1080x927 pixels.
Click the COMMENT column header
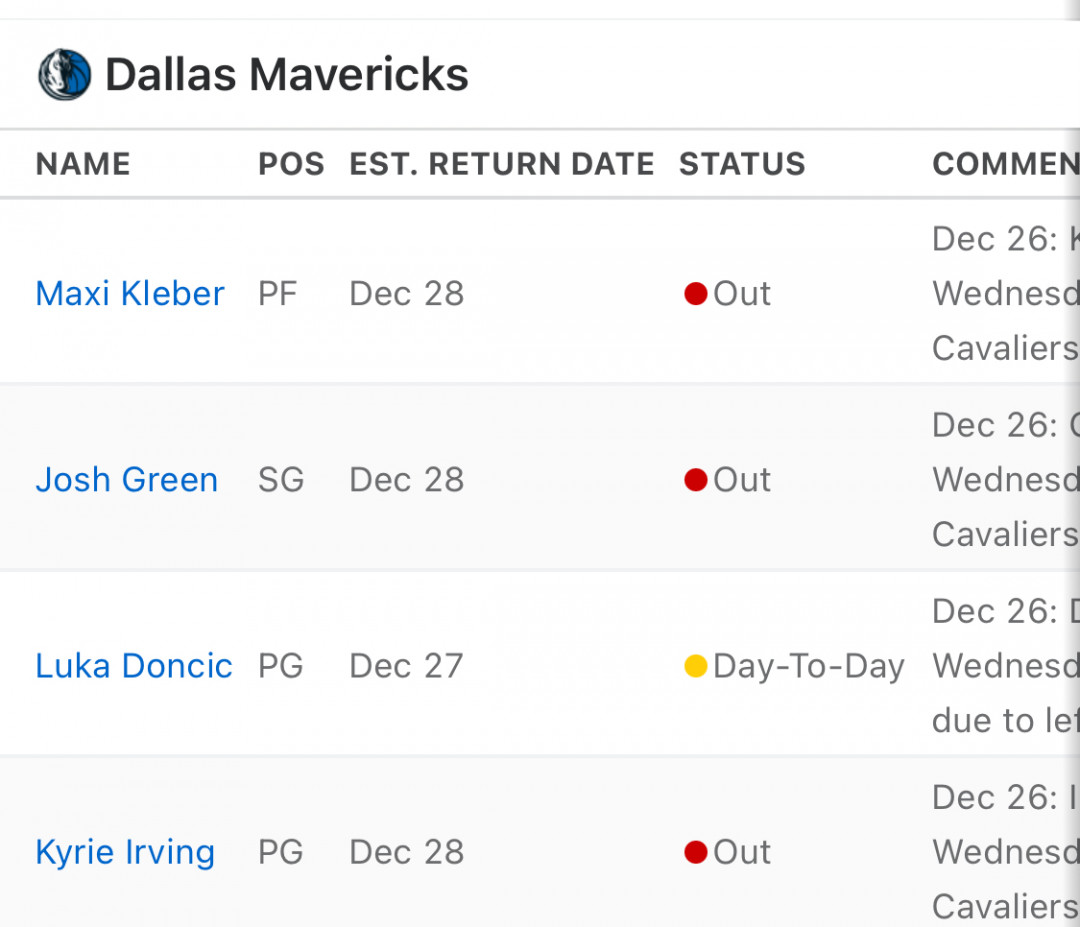coord(1006,164)
